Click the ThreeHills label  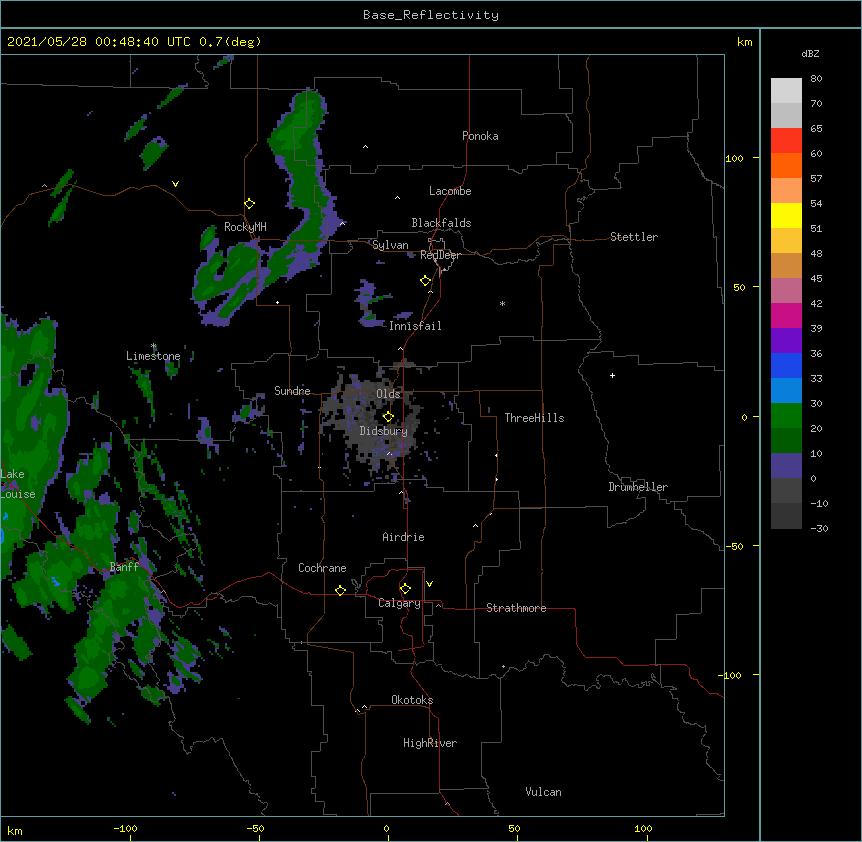[x=534, y=418]
